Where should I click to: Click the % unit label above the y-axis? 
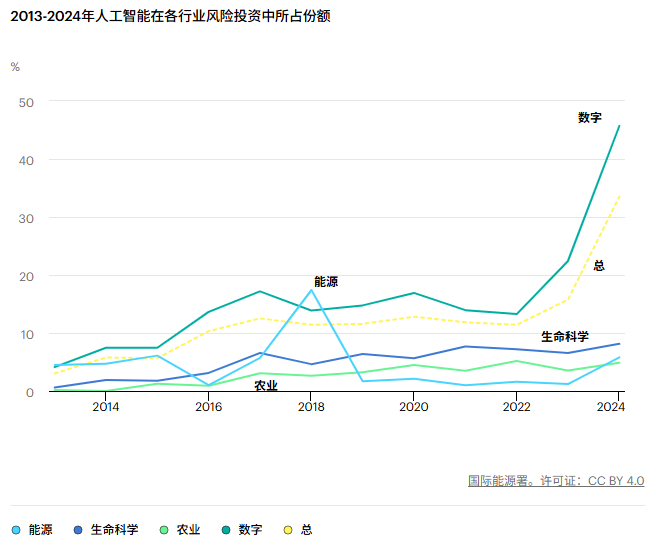click(15, 67)
